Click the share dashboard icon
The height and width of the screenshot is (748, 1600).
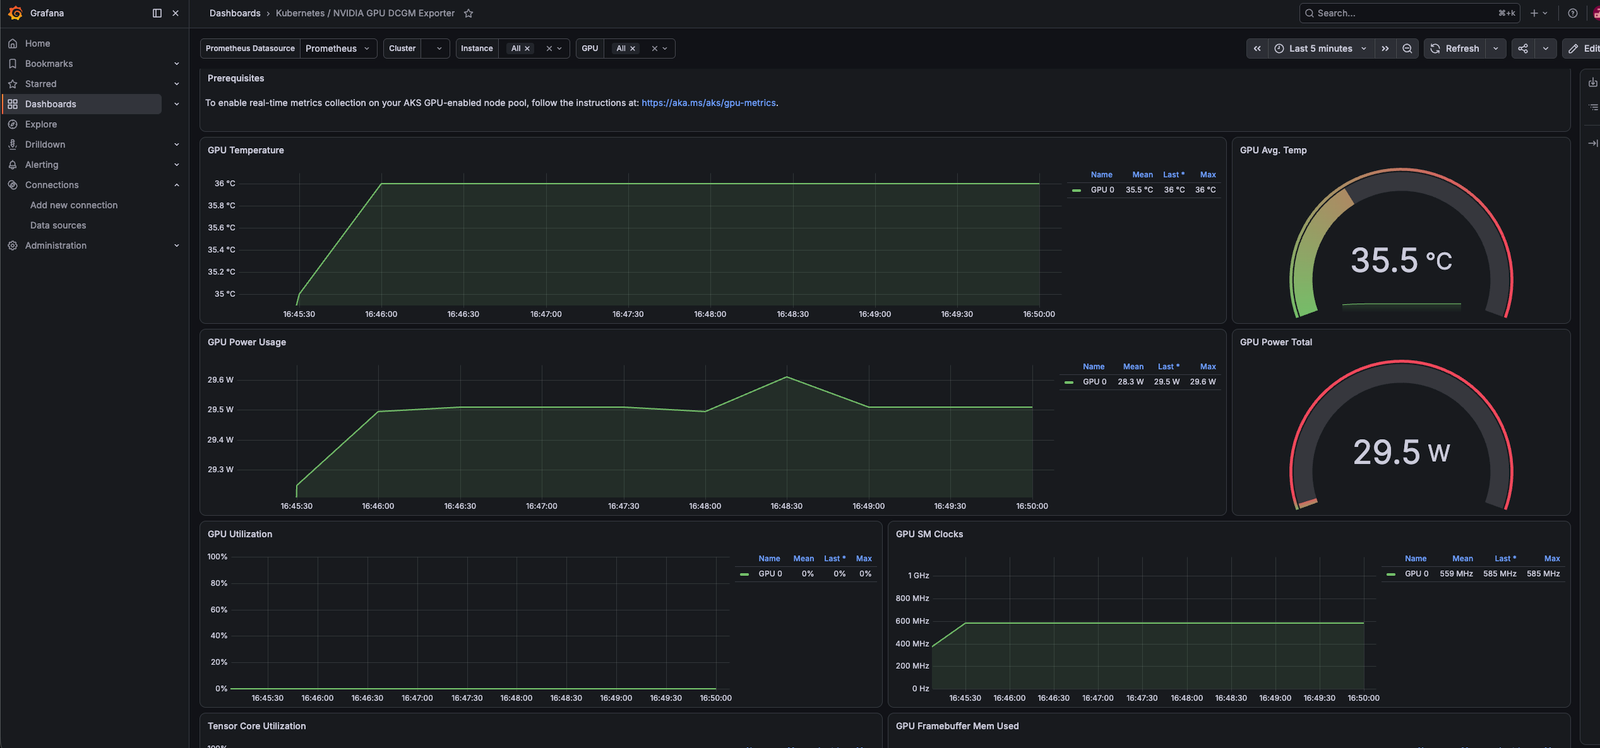pyautogui.click(x=1523, y=48)
